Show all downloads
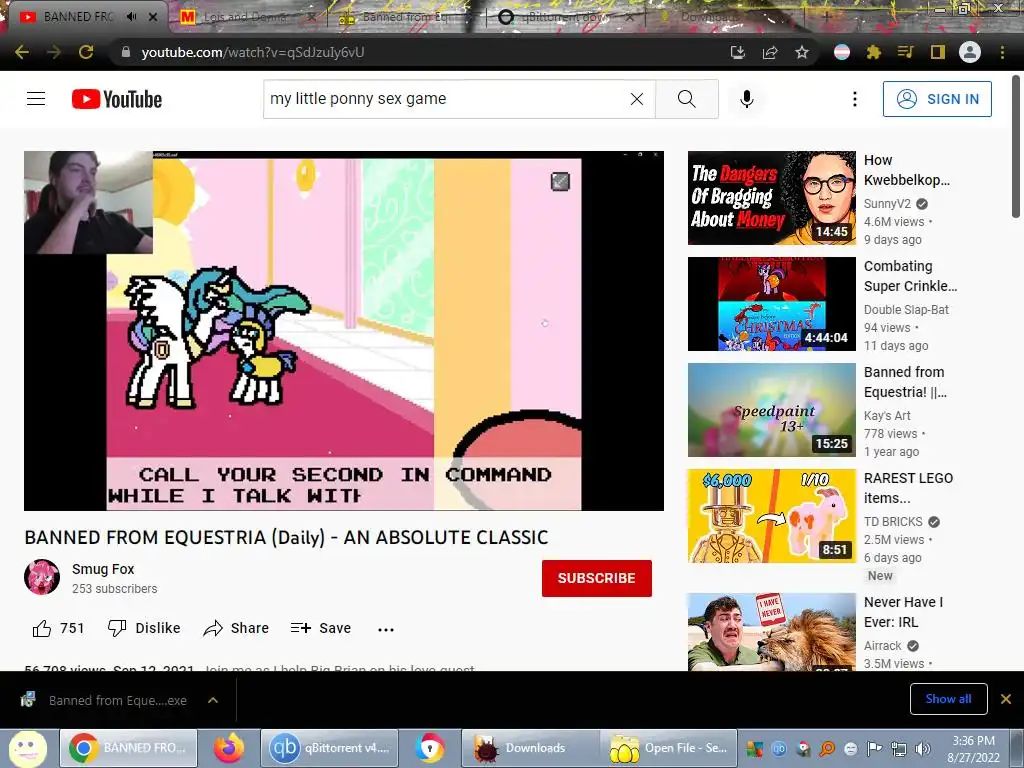Screen dimensions: 1024x768 pos(948,699)
